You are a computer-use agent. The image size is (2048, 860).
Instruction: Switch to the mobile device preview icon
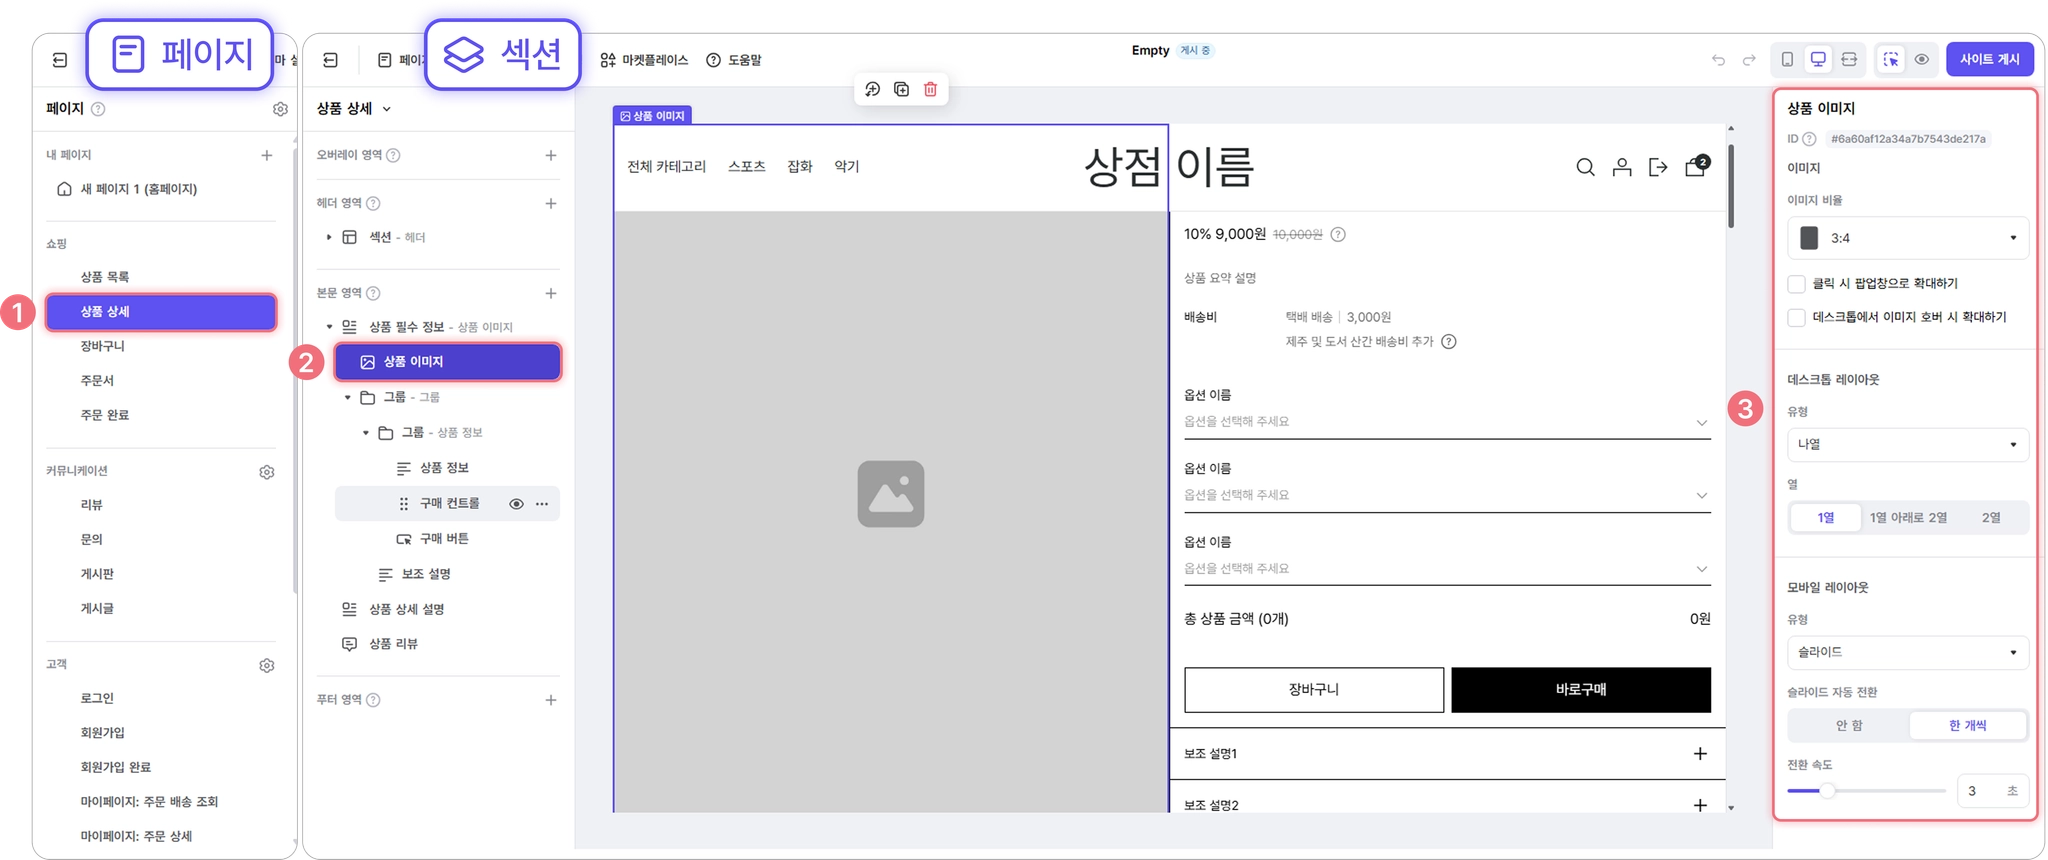(x=1787, y=60)
